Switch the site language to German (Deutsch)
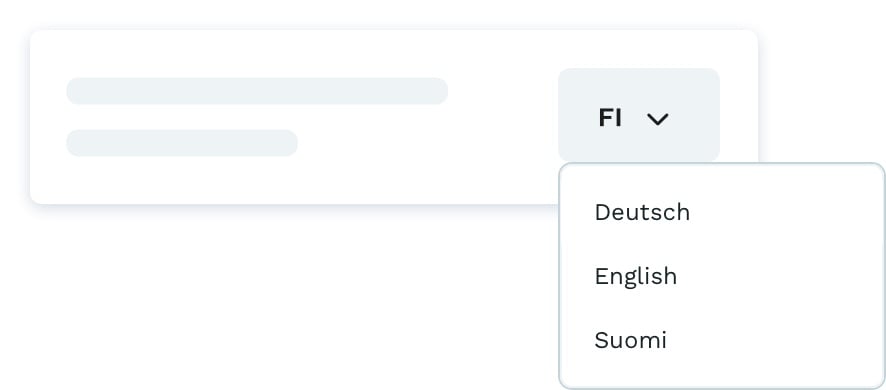886x390 pixels. (x=642, y=213)
